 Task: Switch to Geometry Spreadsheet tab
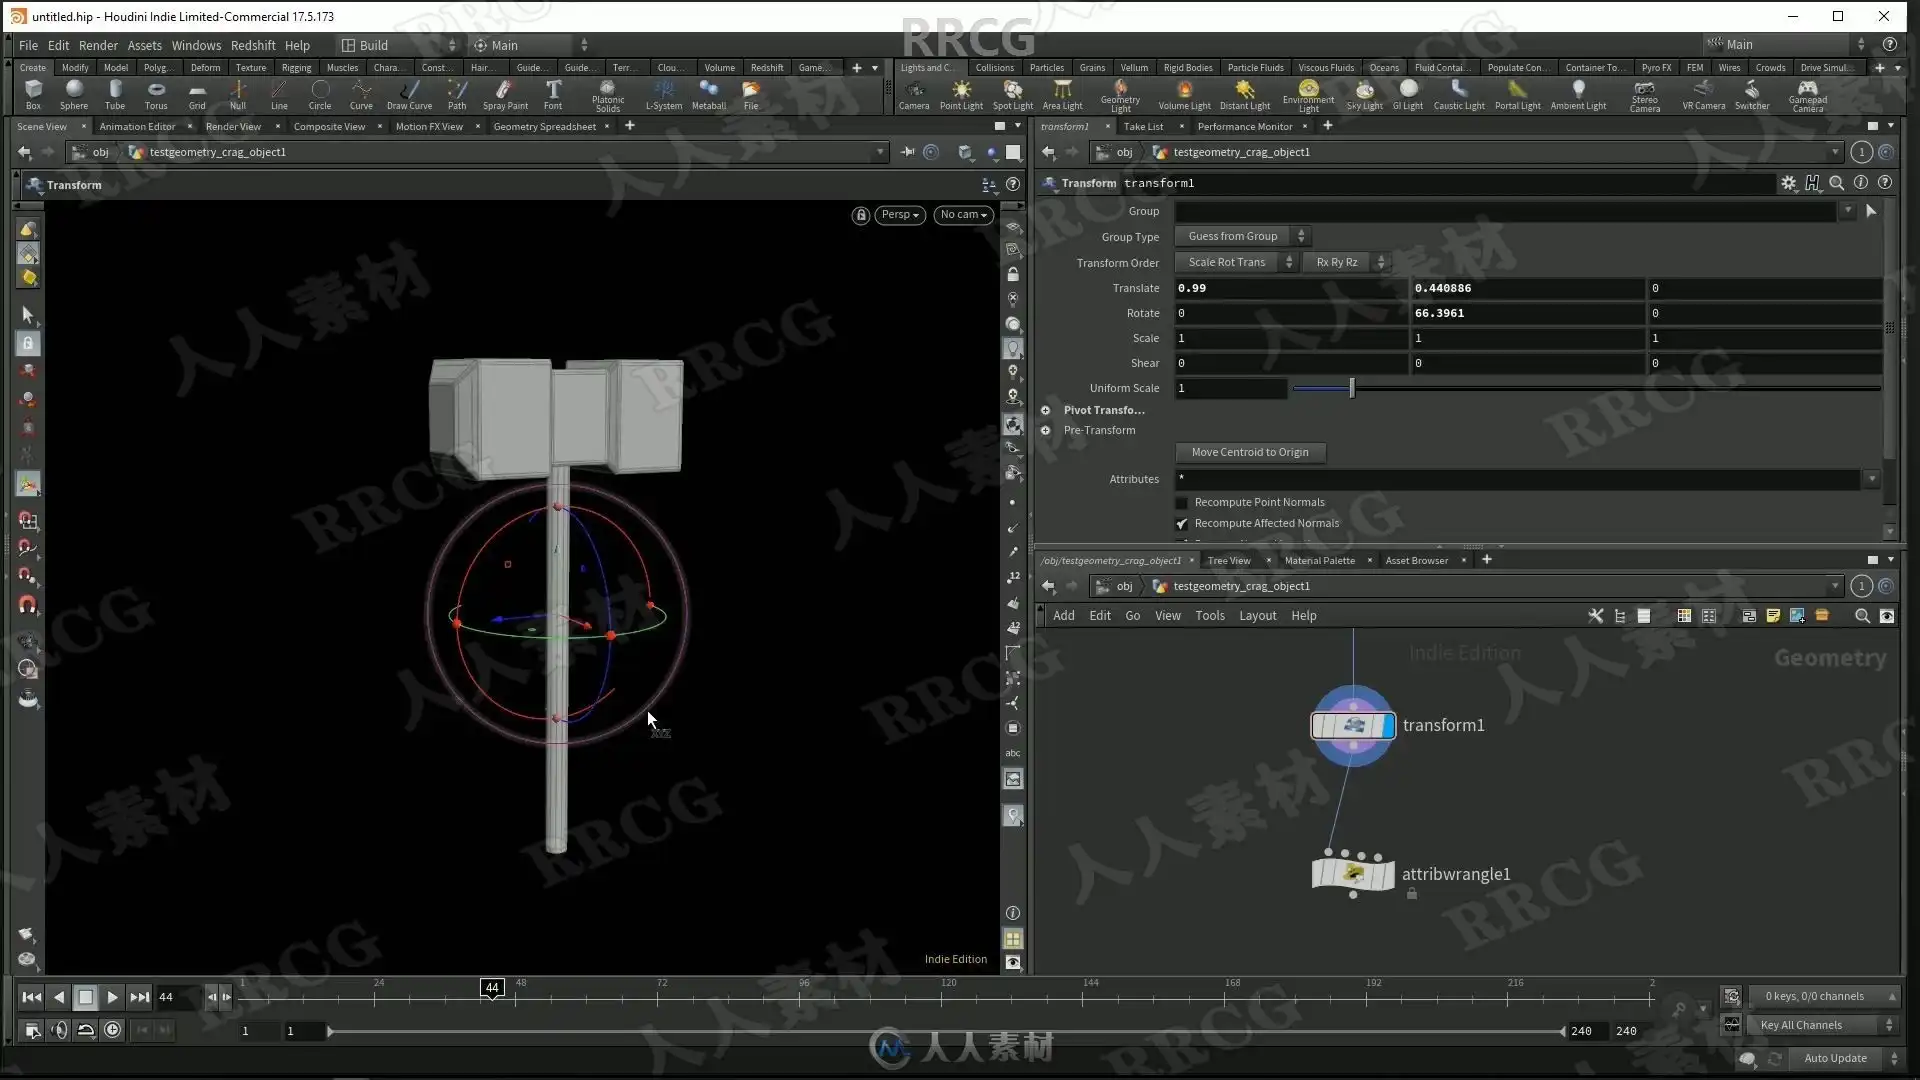544,127
